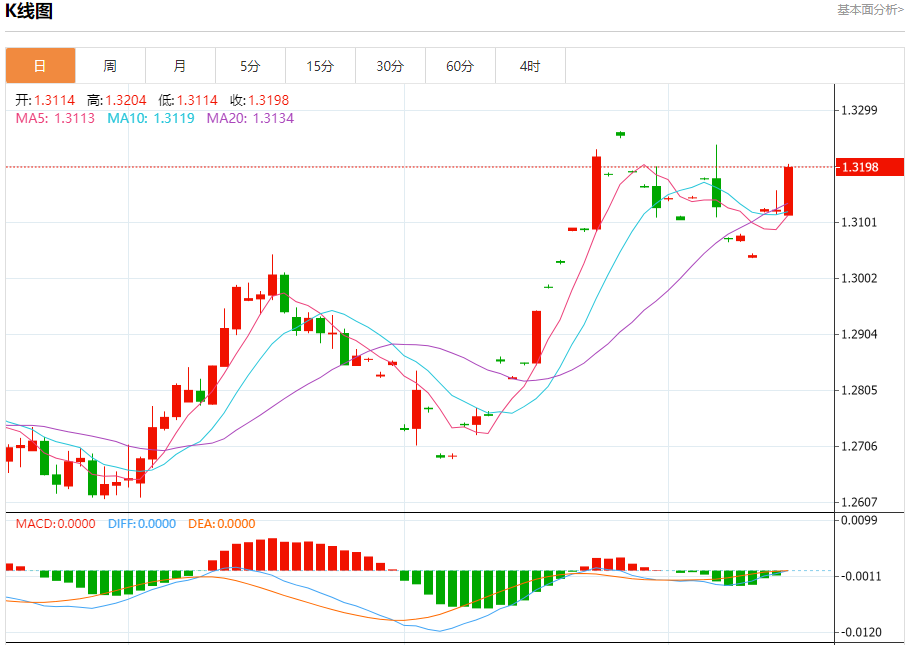Open the 4时 interval tab
911x645 pixels.
pyautogui.click(x=530, y=66)
